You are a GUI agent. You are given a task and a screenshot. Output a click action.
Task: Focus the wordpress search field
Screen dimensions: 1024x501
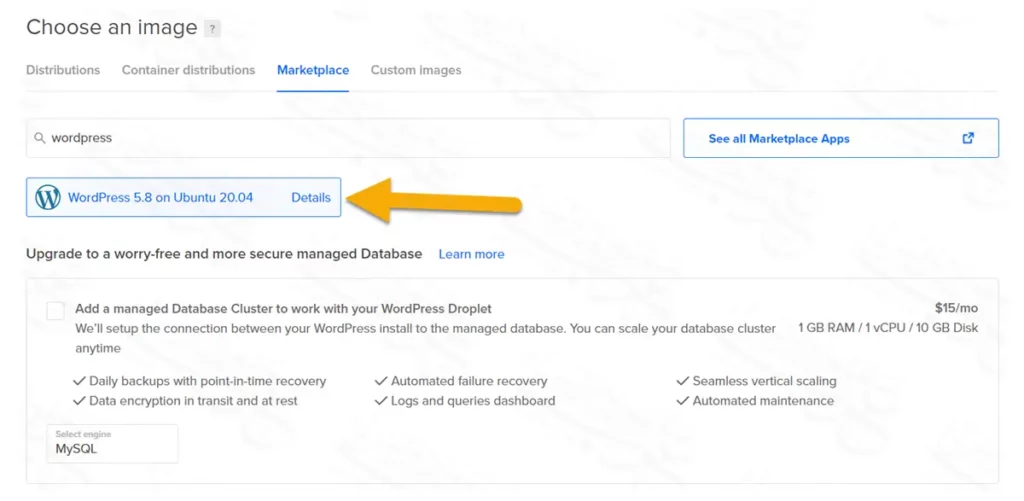(350, 138)
